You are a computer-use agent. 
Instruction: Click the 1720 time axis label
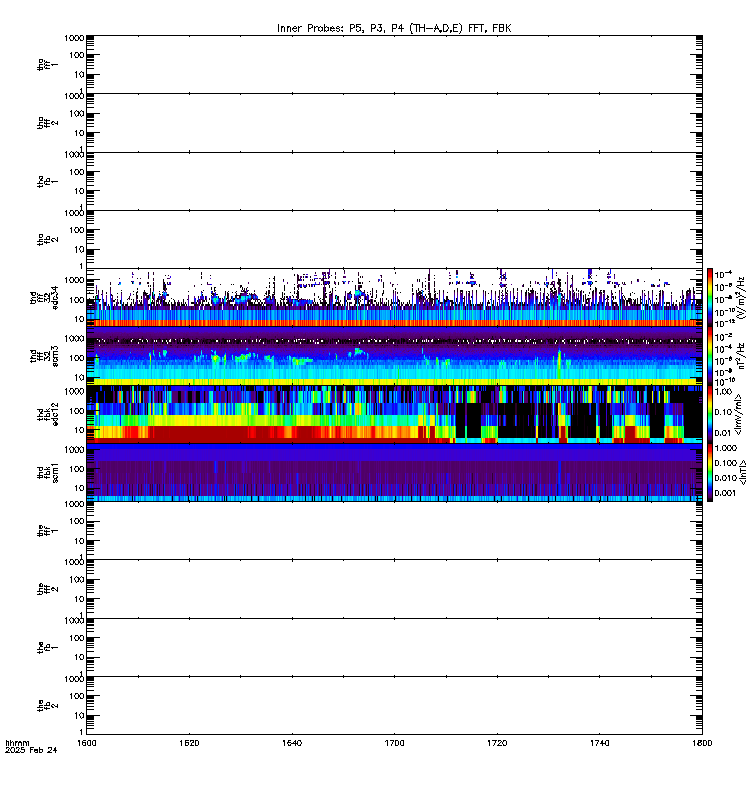click(x=497, y=743)
